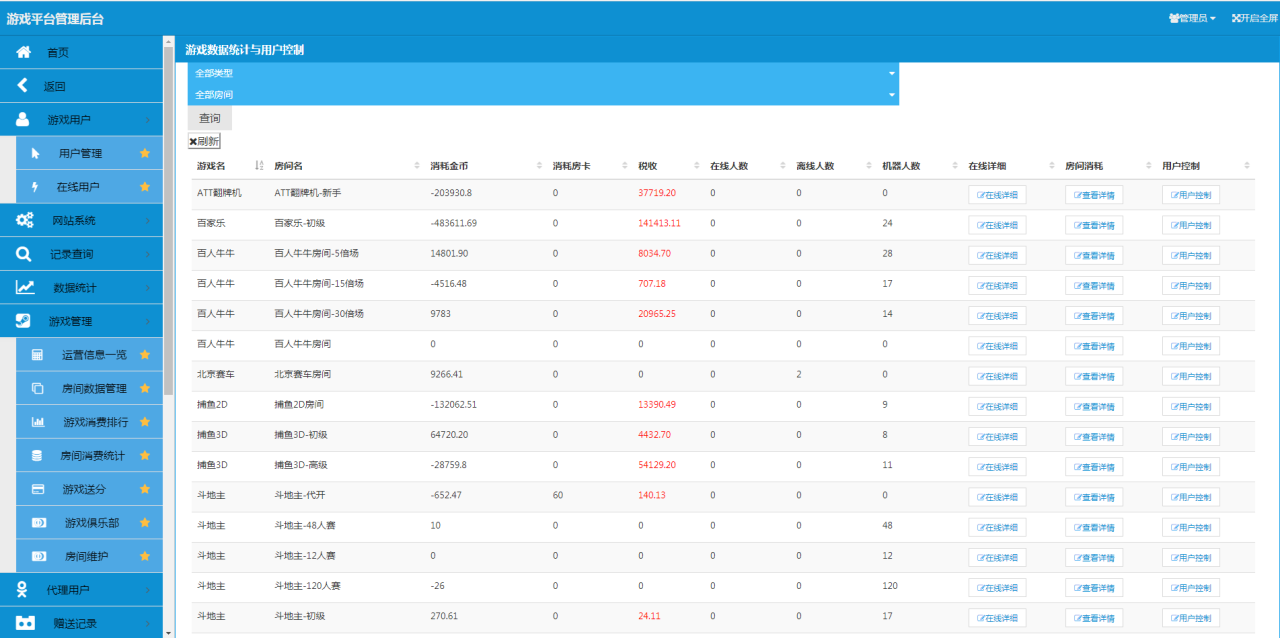Open the 全部类型 dropdown
Viewport: 1280px width, 638px height.
(543, 73)
